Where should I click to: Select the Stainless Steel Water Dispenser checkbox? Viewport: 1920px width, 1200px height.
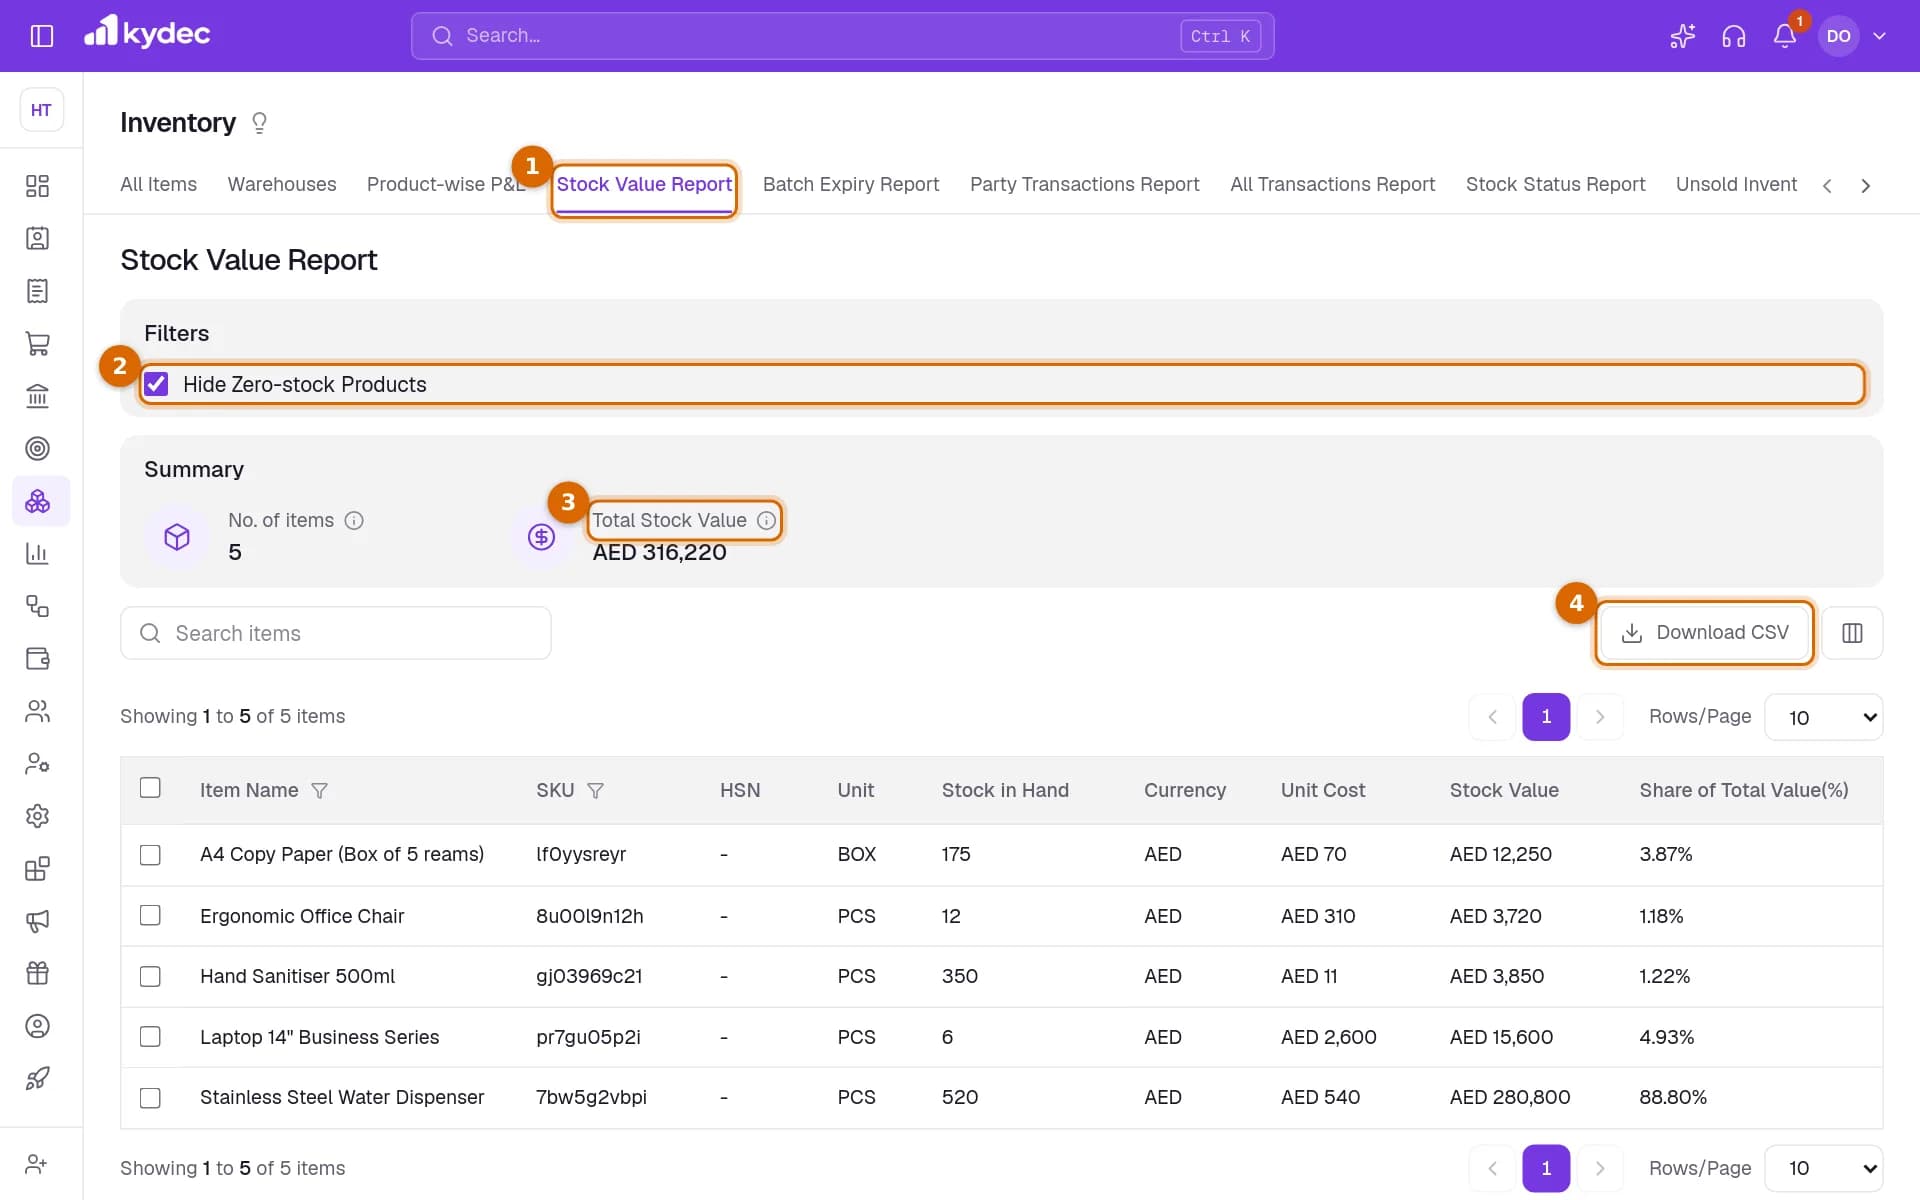point(150,1098)
